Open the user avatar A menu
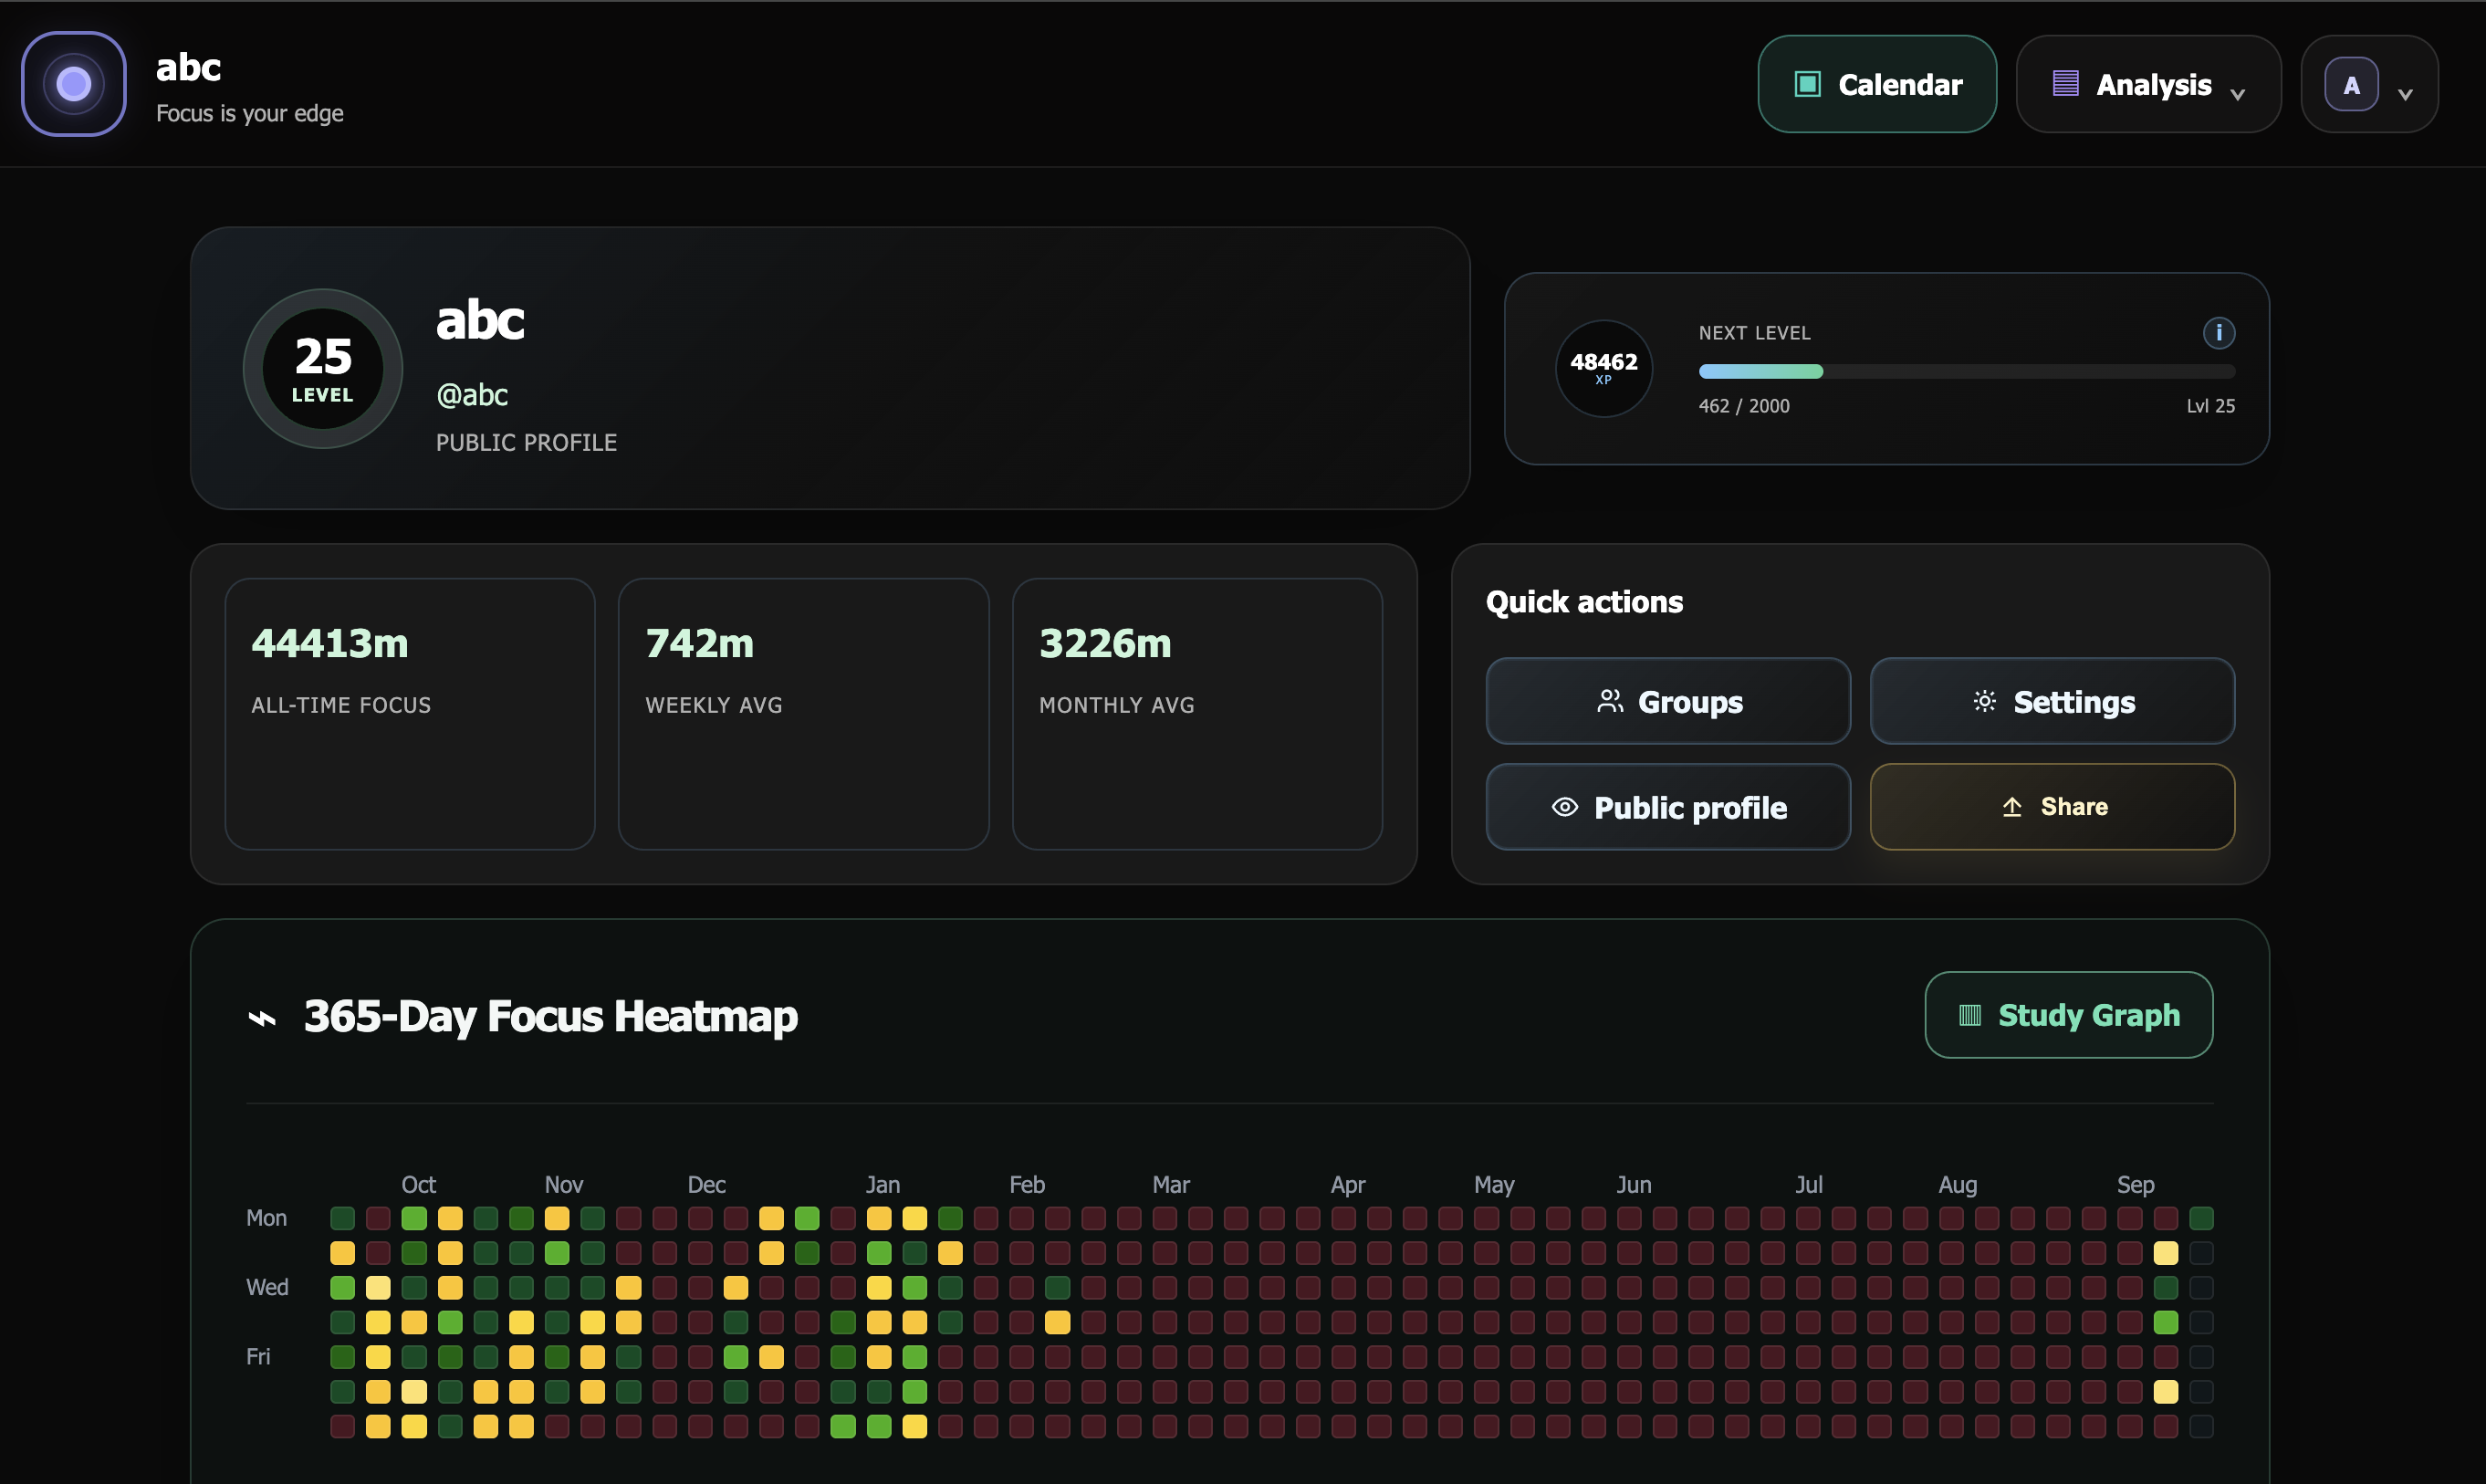This screenshot has width=2486, height=1484. (x=2369, y=84)
